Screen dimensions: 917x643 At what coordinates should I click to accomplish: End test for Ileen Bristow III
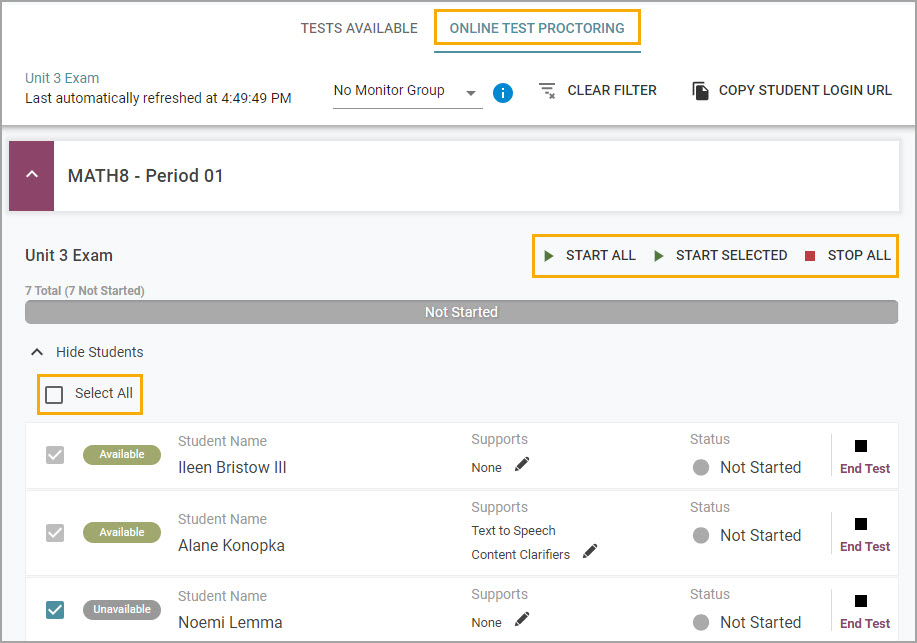pos(864,456)
